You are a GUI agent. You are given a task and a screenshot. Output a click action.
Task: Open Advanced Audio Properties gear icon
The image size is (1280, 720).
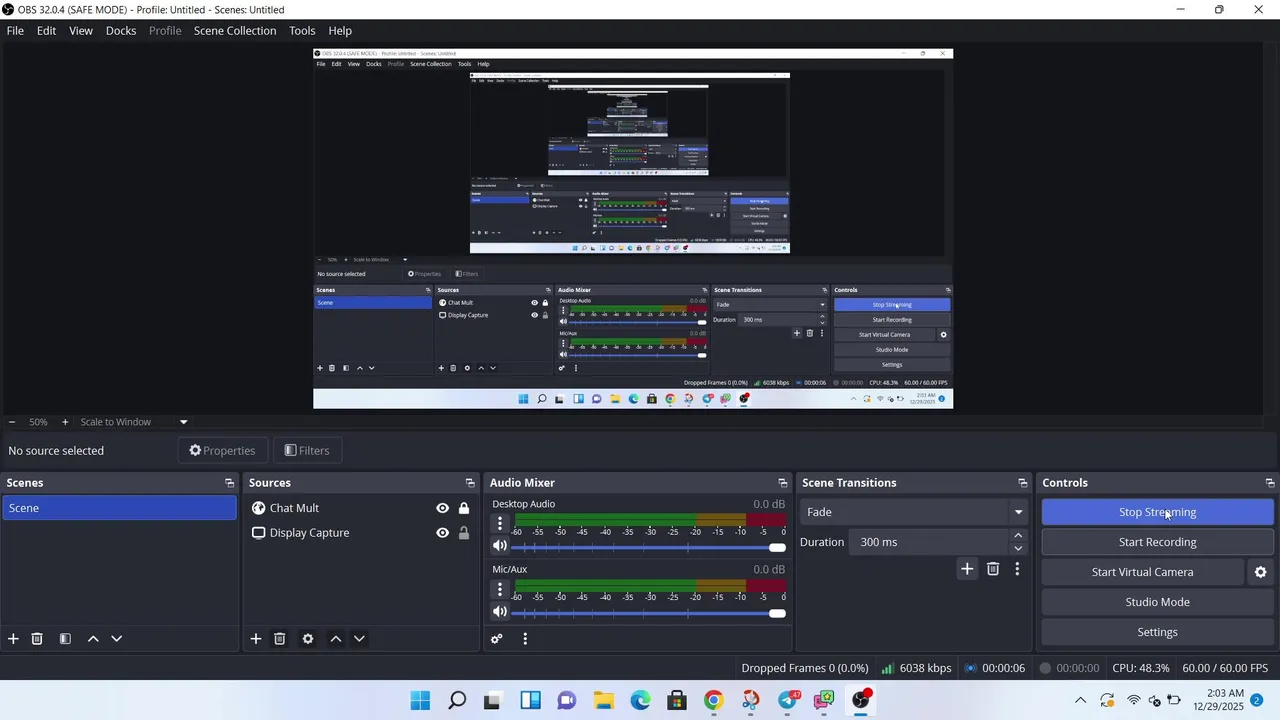click(497, 639)
